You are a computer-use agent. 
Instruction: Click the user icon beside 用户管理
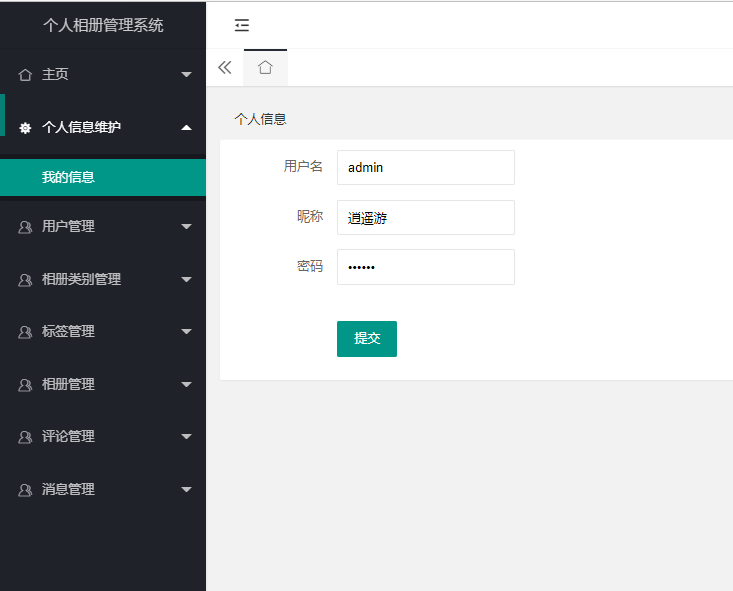25,227
